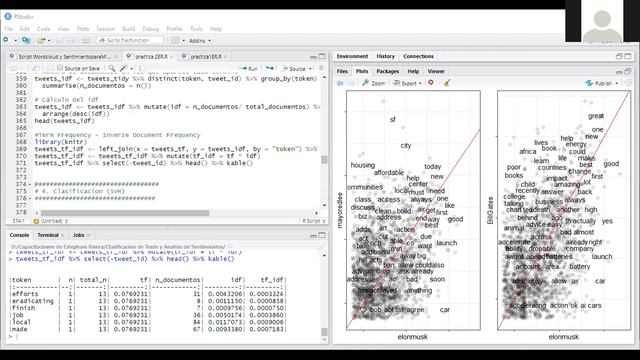Click the red remove current plot icon

click(x=431, y=83)
